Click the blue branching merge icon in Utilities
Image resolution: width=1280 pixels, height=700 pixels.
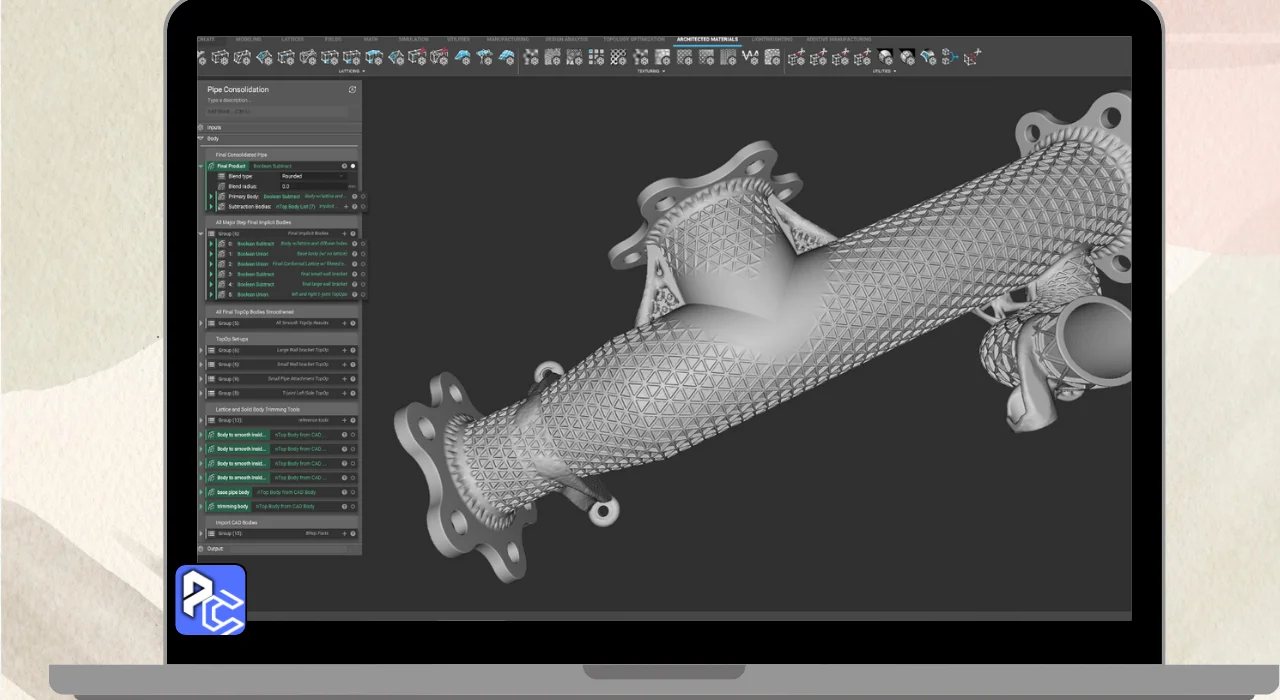(x=949, y=58)
